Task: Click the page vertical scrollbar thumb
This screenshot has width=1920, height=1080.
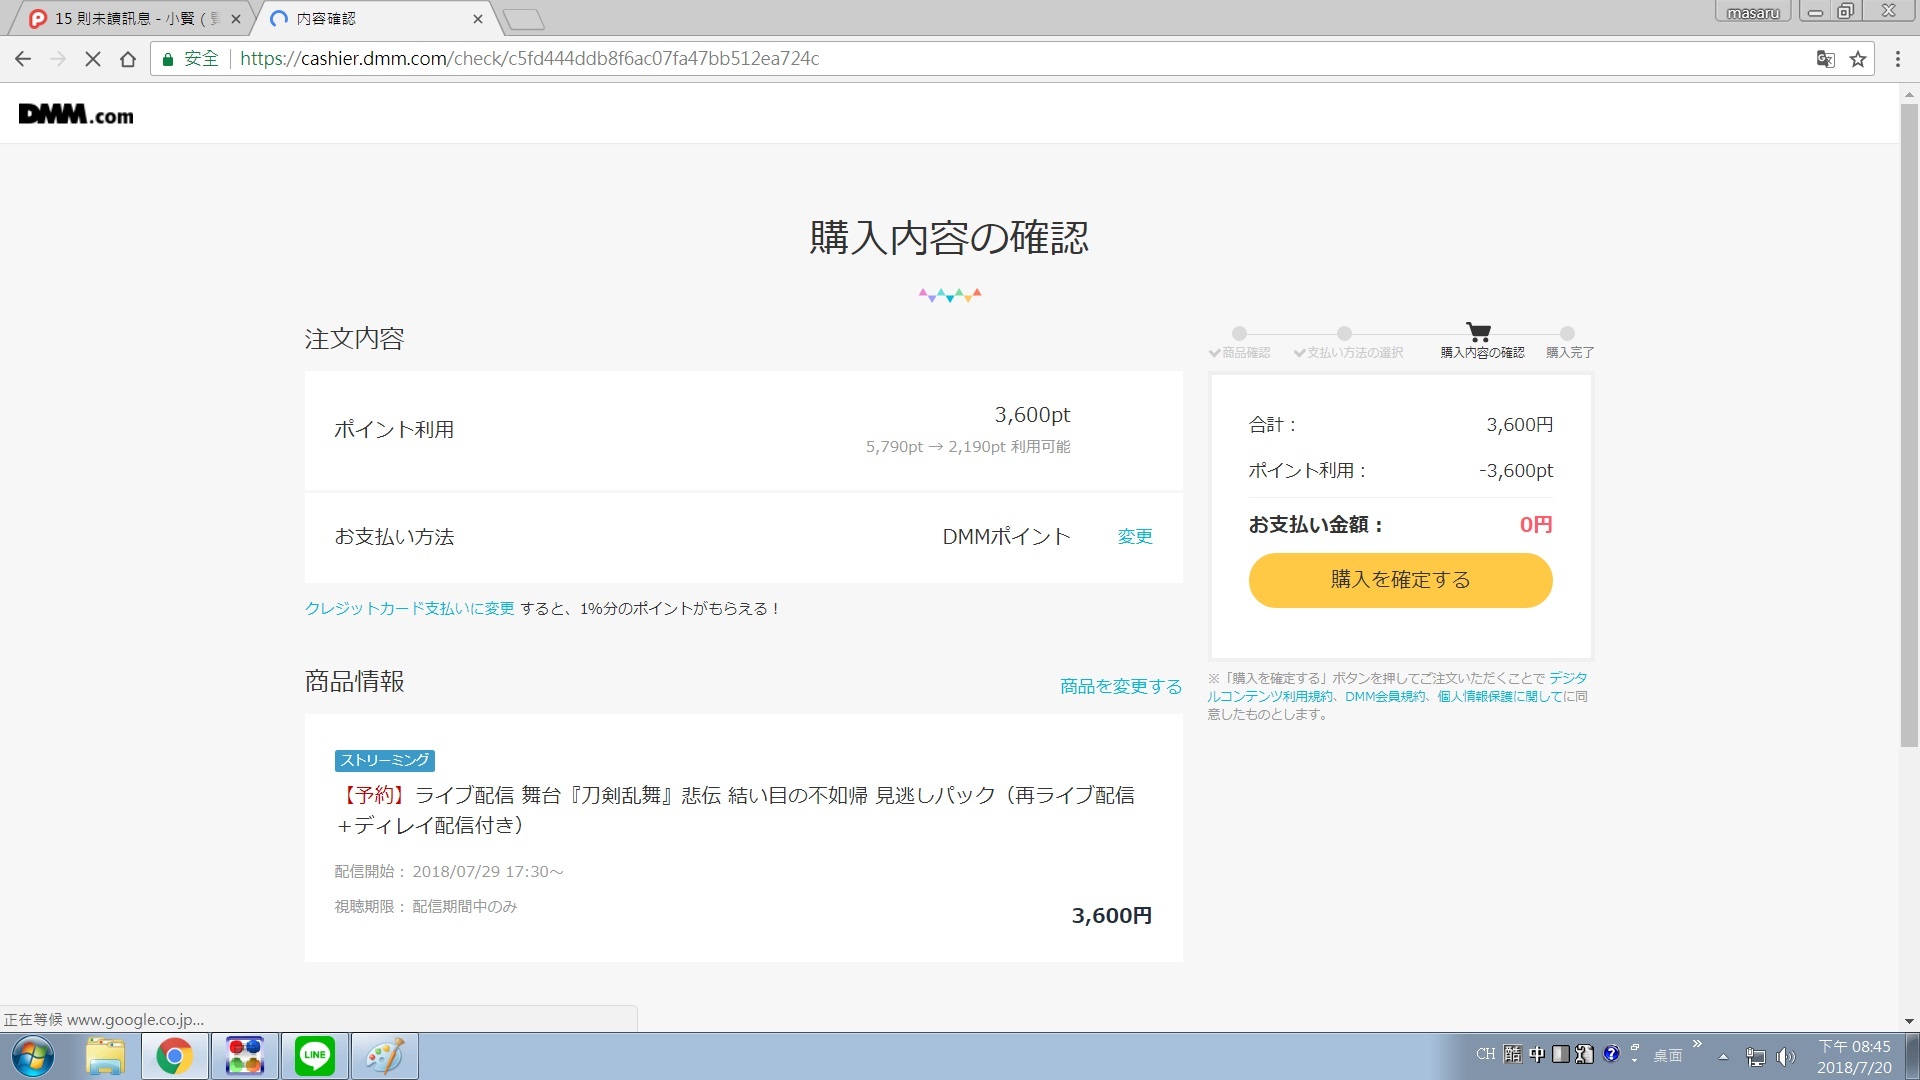Action: click(1909, 425)
